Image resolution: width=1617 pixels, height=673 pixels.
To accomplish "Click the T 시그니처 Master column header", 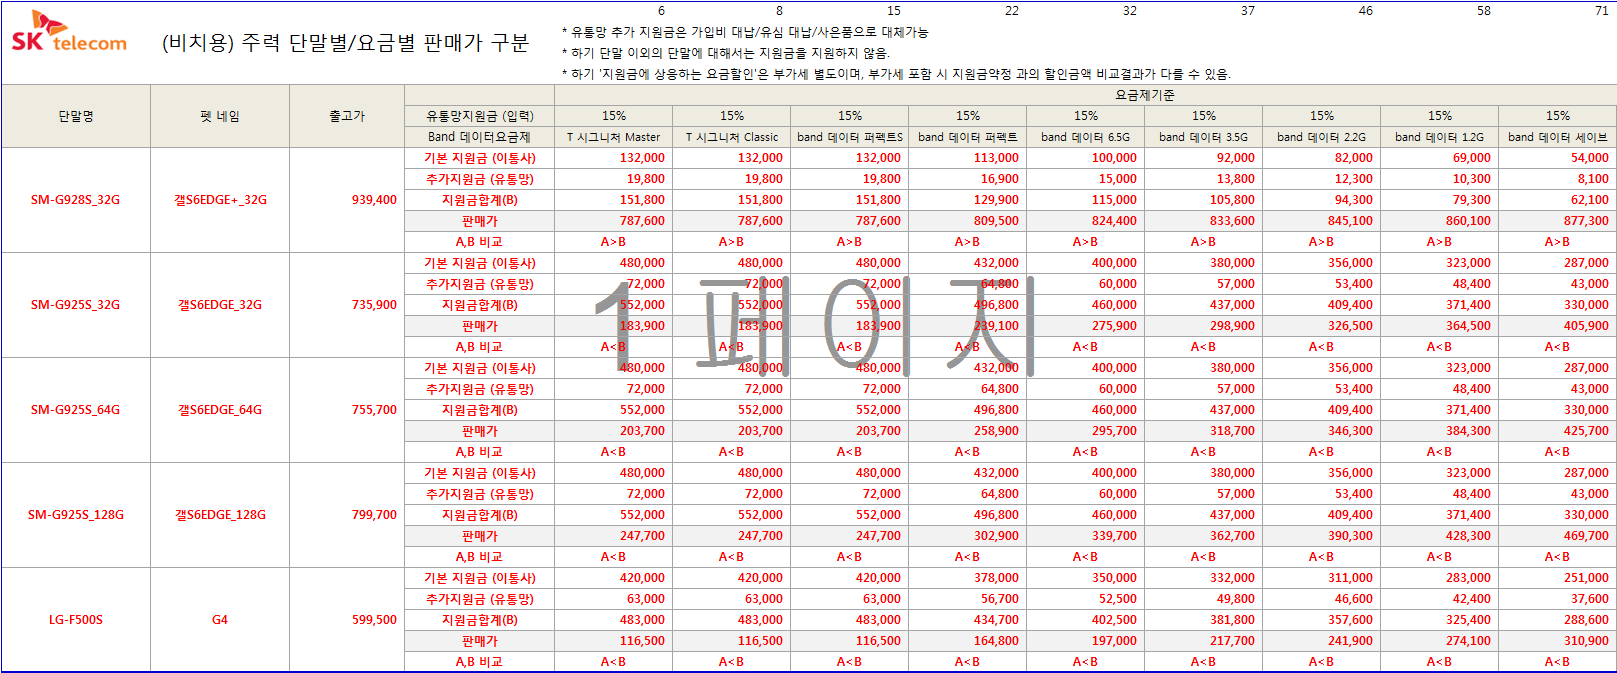I will [613, 137].
